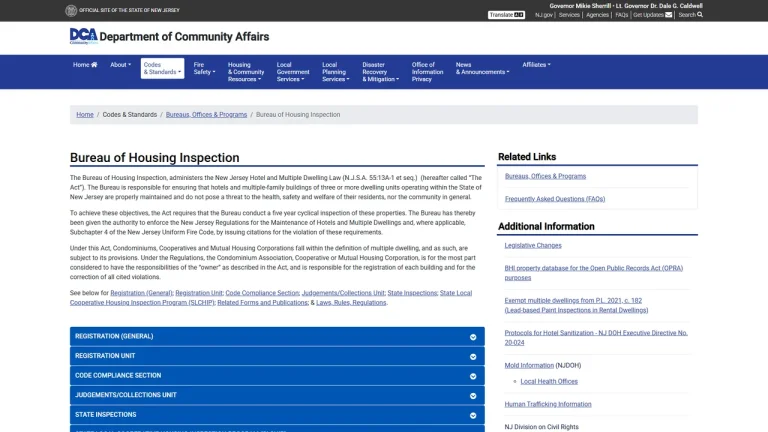
Task: Open Human Trafficking Information link
Action: point(548,404)
